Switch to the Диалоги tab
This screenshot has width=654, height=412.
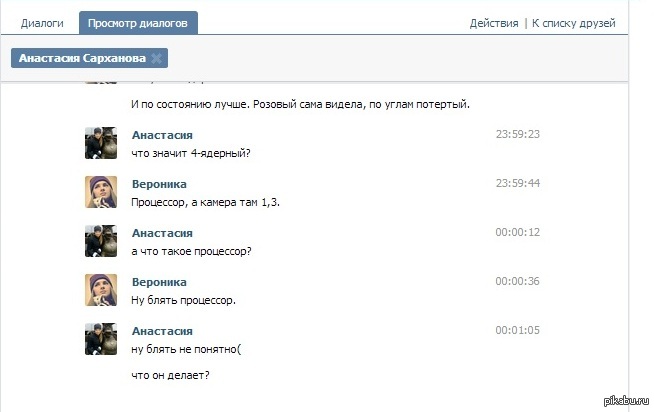pyautogui.click(x=42, y=23)
